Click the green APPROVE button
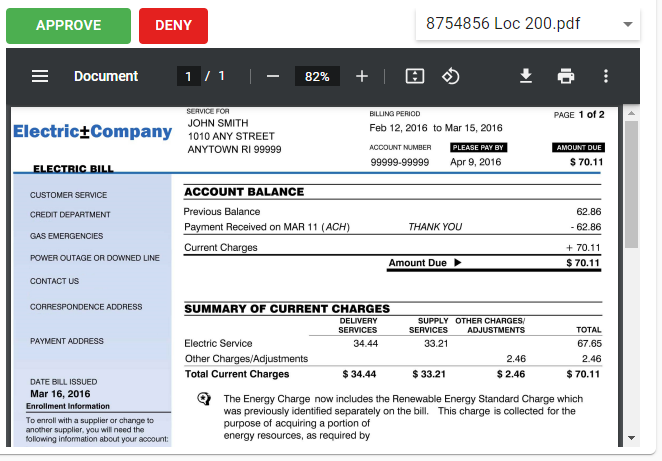This screenshot has height=461, width=662. click(x=68, y=26)
